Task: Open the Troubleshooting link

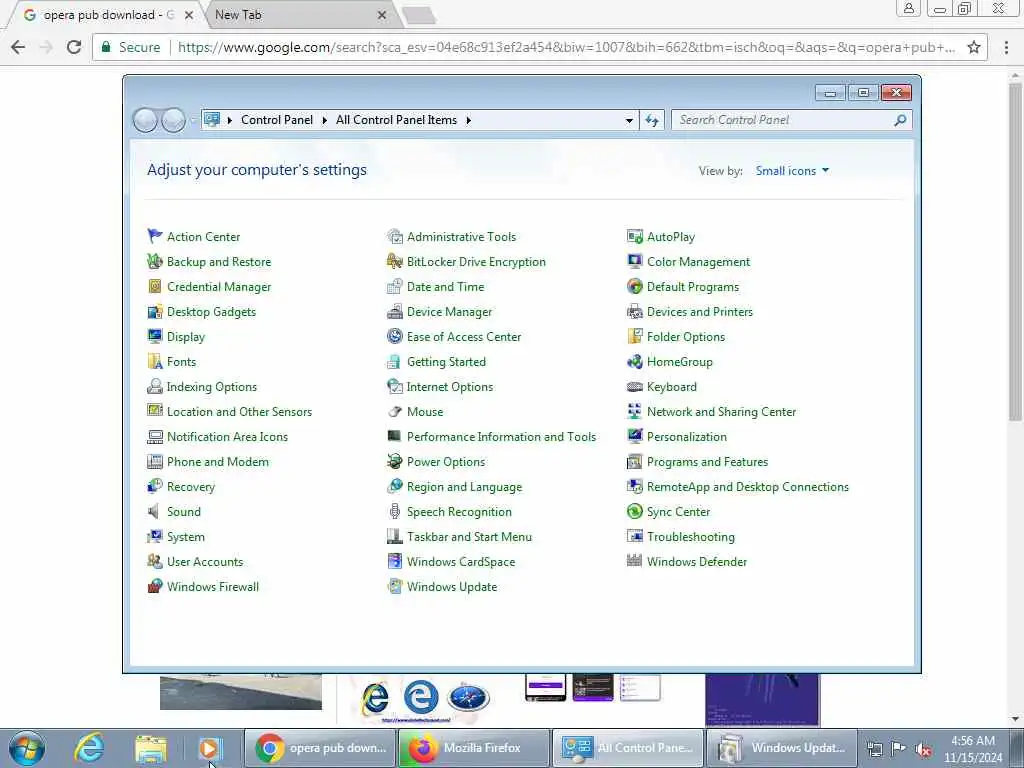Action: (x=690, y=537)
